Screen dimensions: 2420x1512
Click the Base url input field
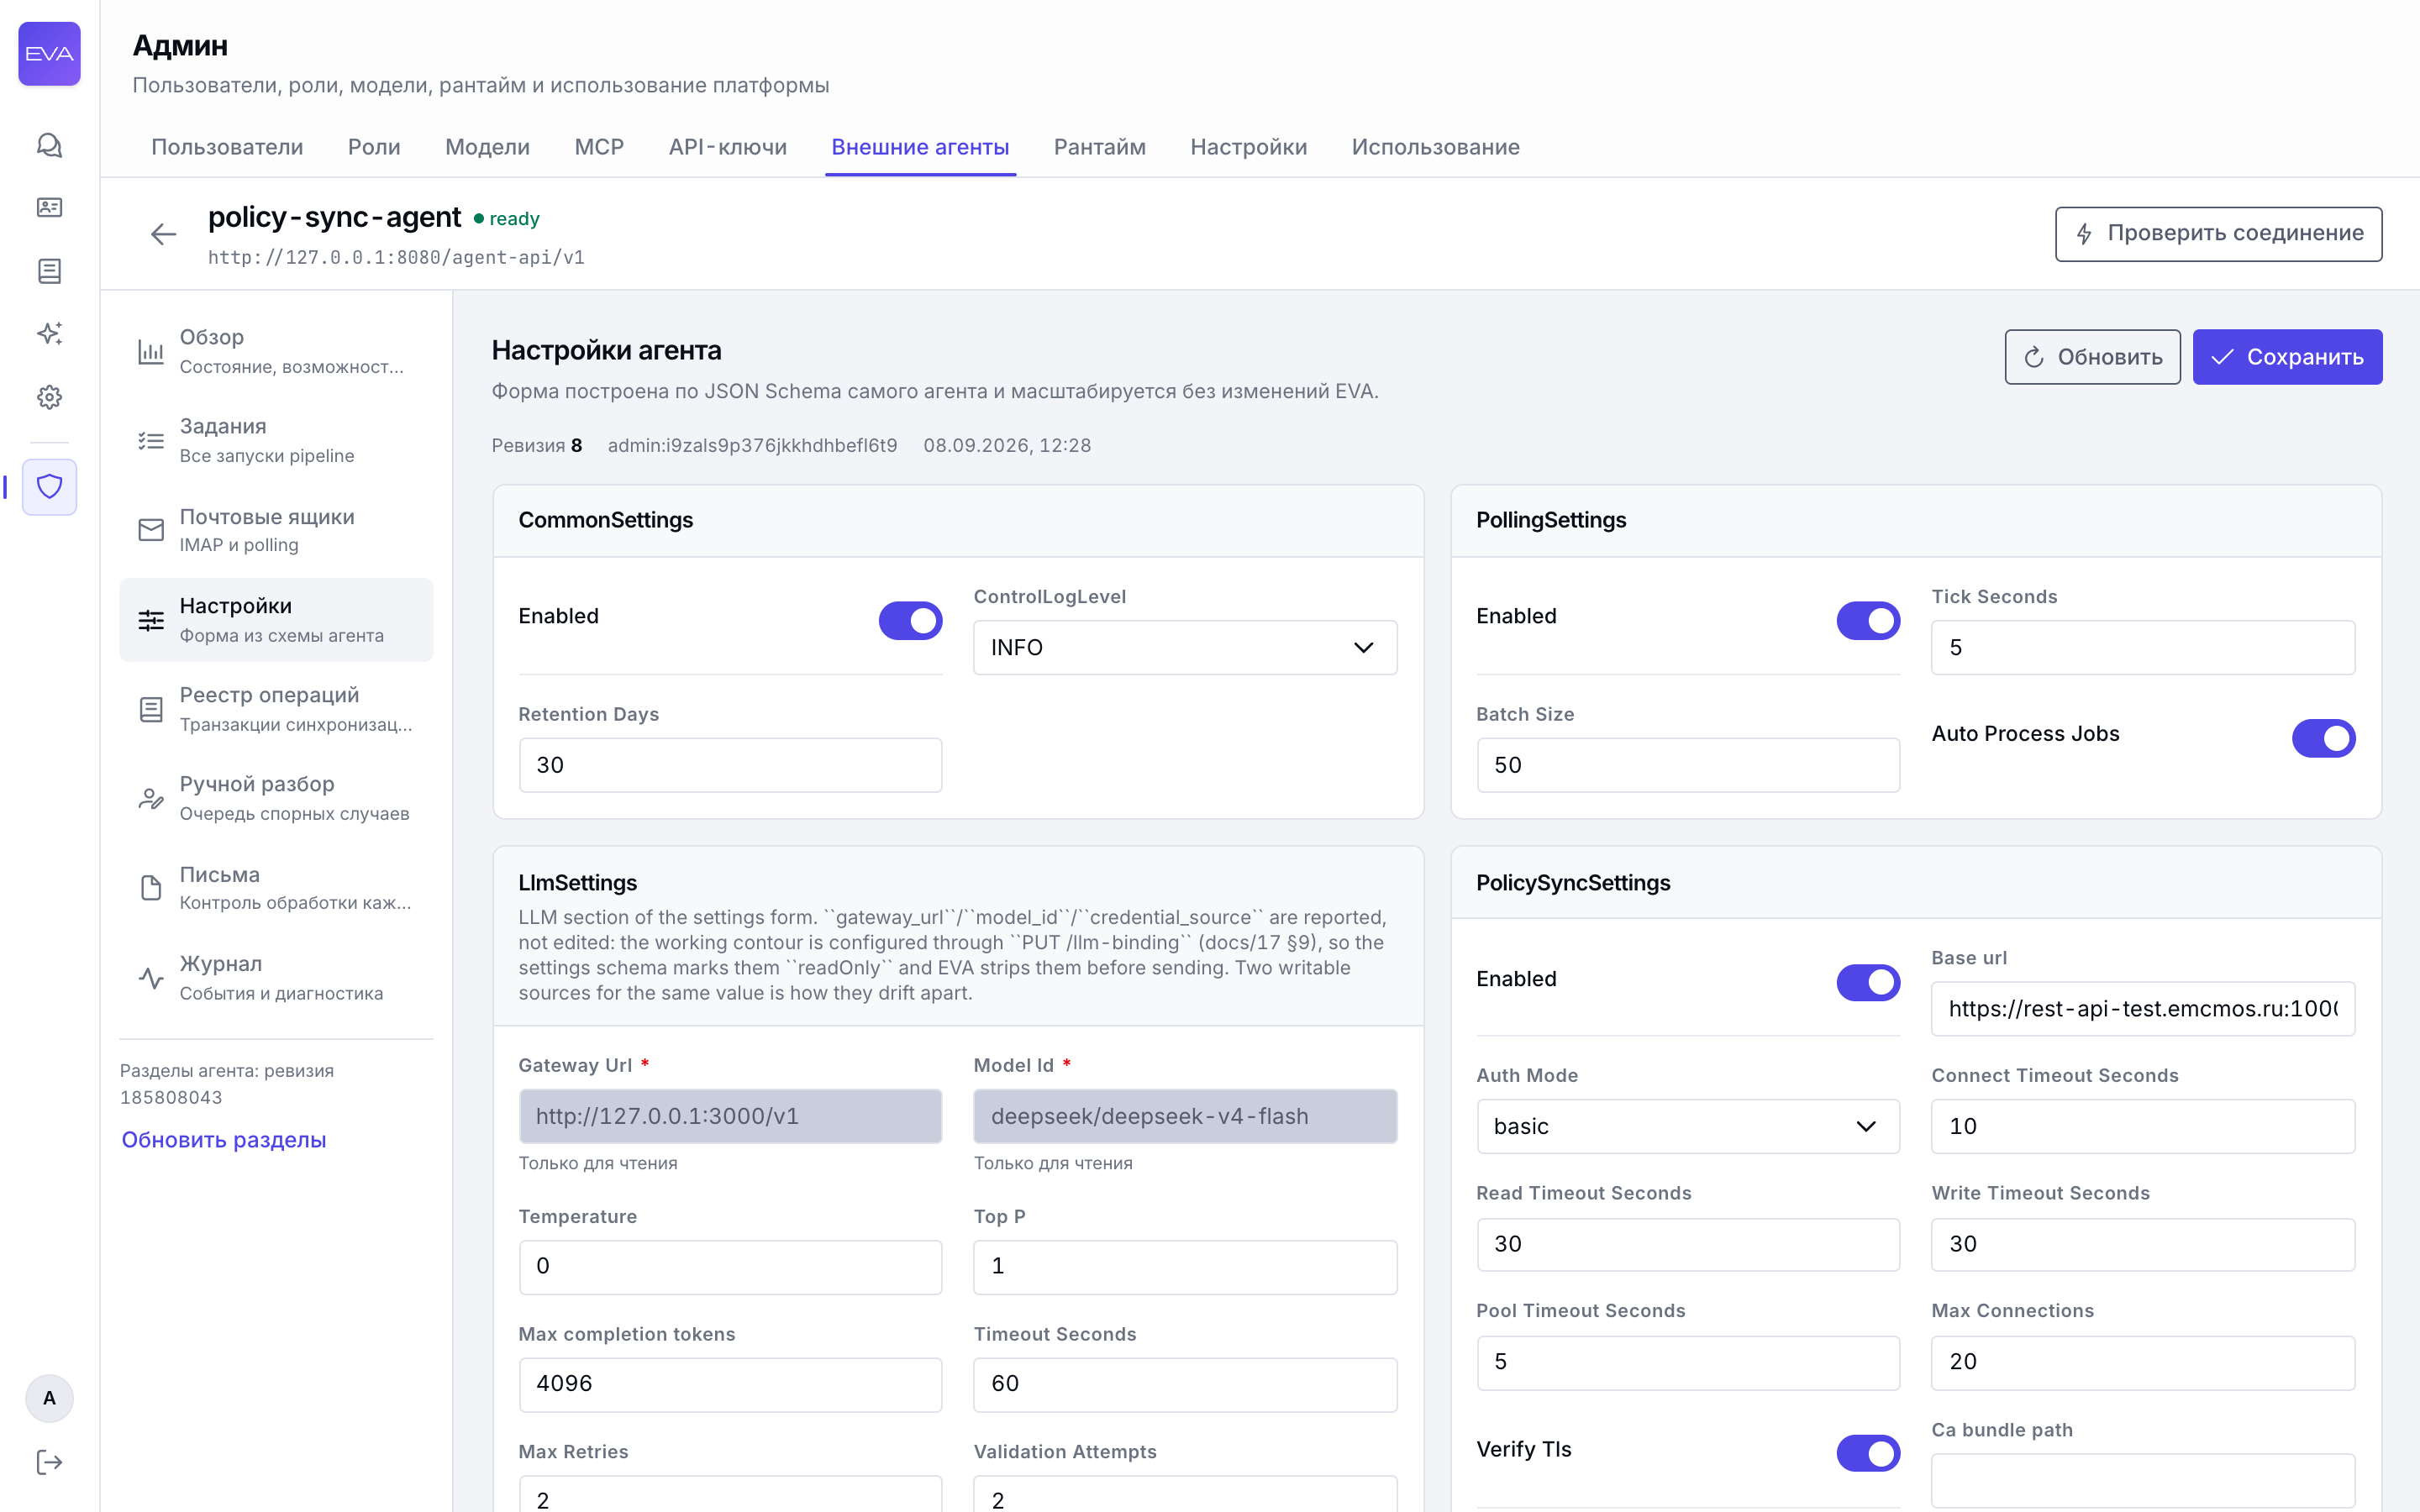click(2143, 1008)
